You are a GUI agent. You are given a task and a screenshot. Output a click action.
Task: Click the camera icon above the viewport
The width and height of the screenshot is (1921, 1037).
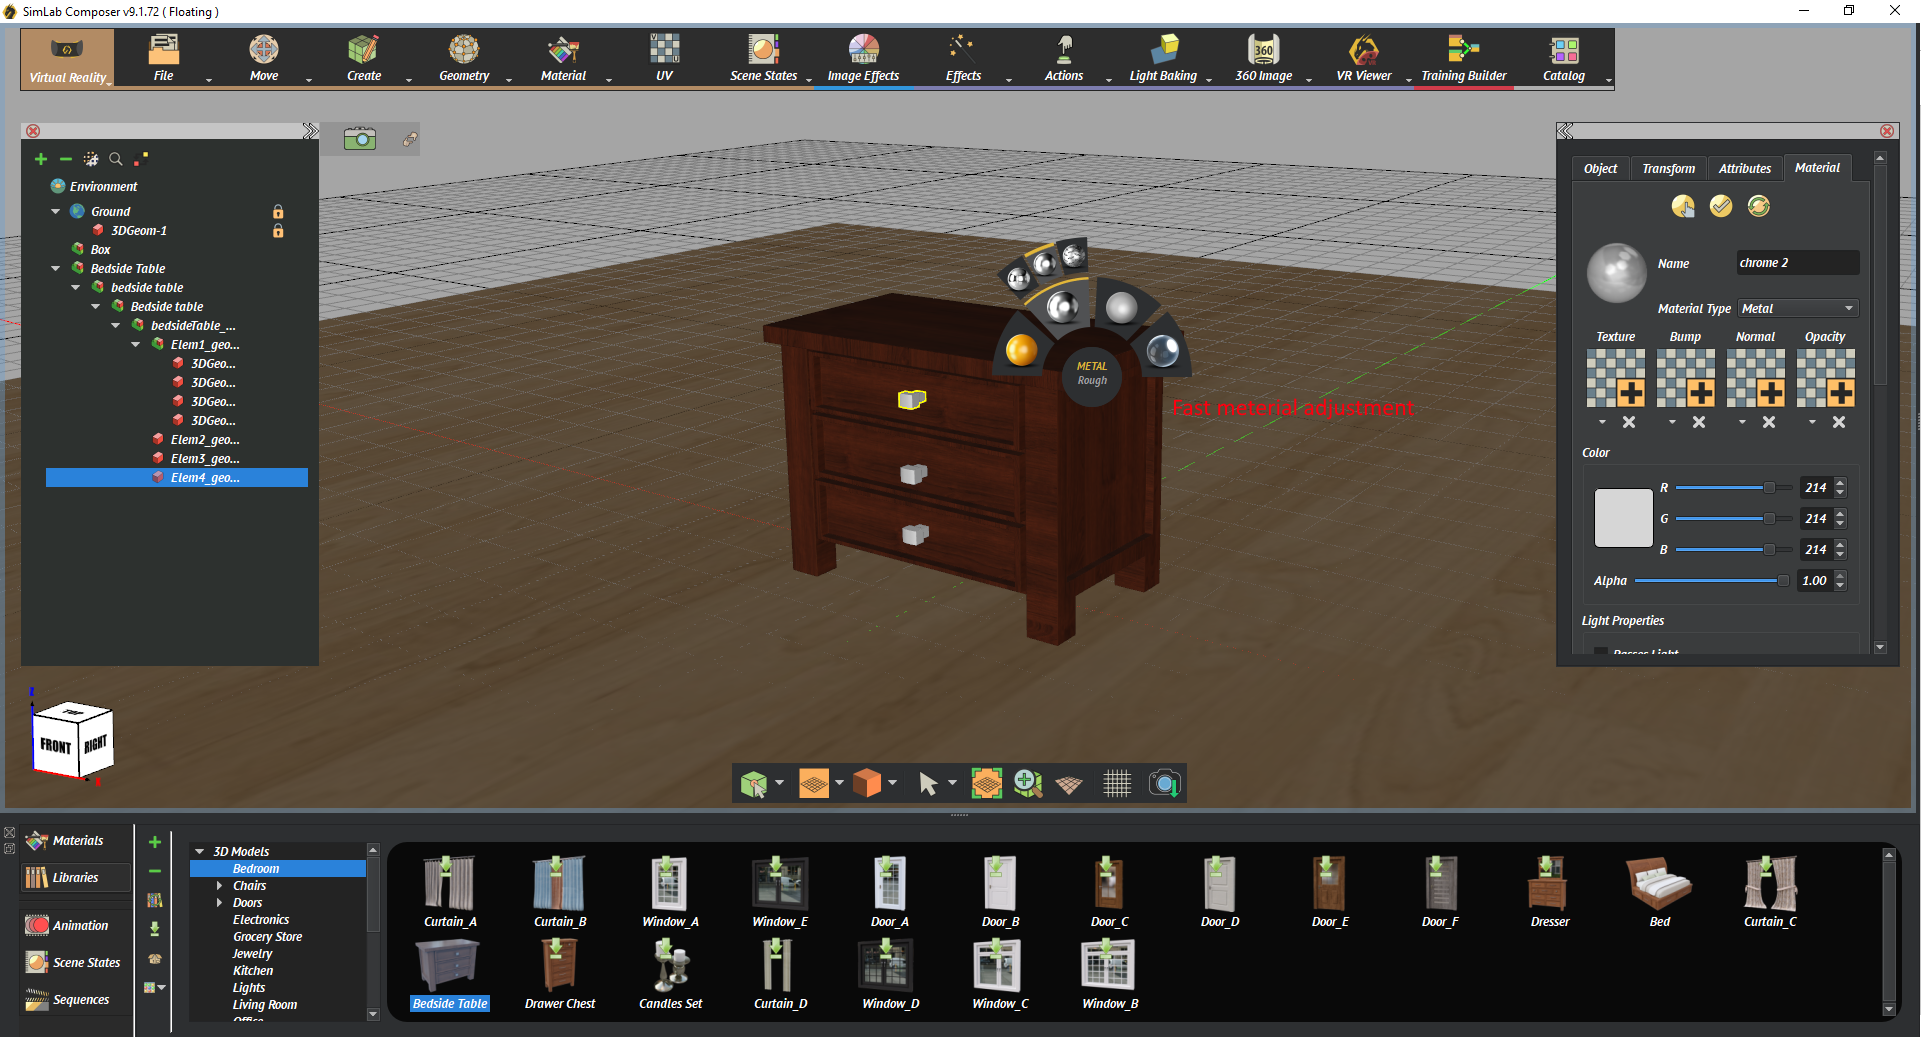pos(360,139)
